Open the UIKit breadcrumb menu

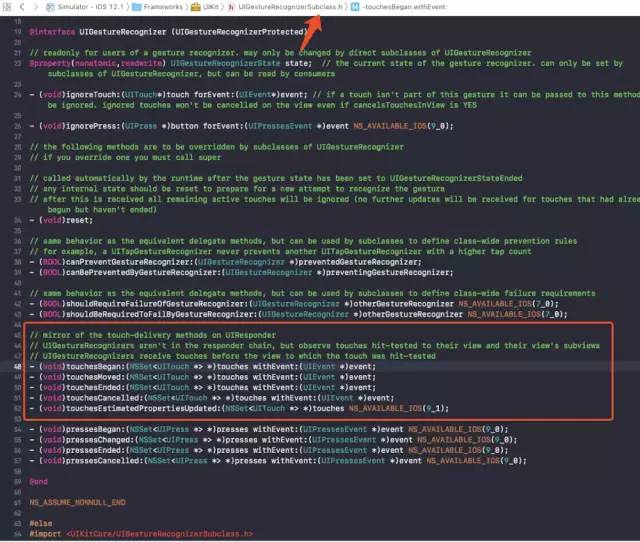point(211,7)
